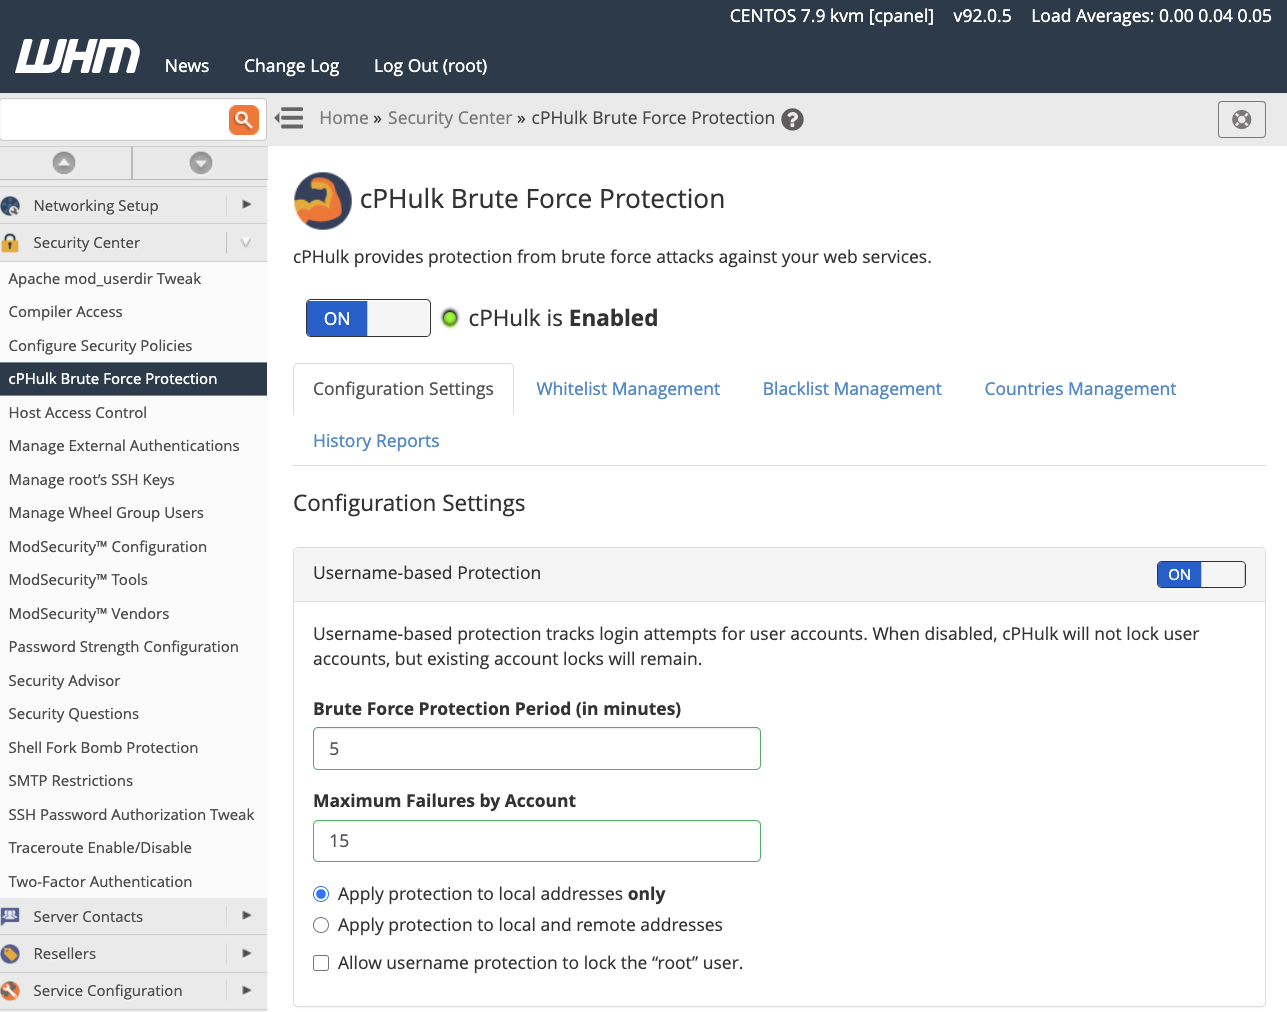Open the History Reports tab
This screenshot has height=1012, width=1287.
click(376, 440)
